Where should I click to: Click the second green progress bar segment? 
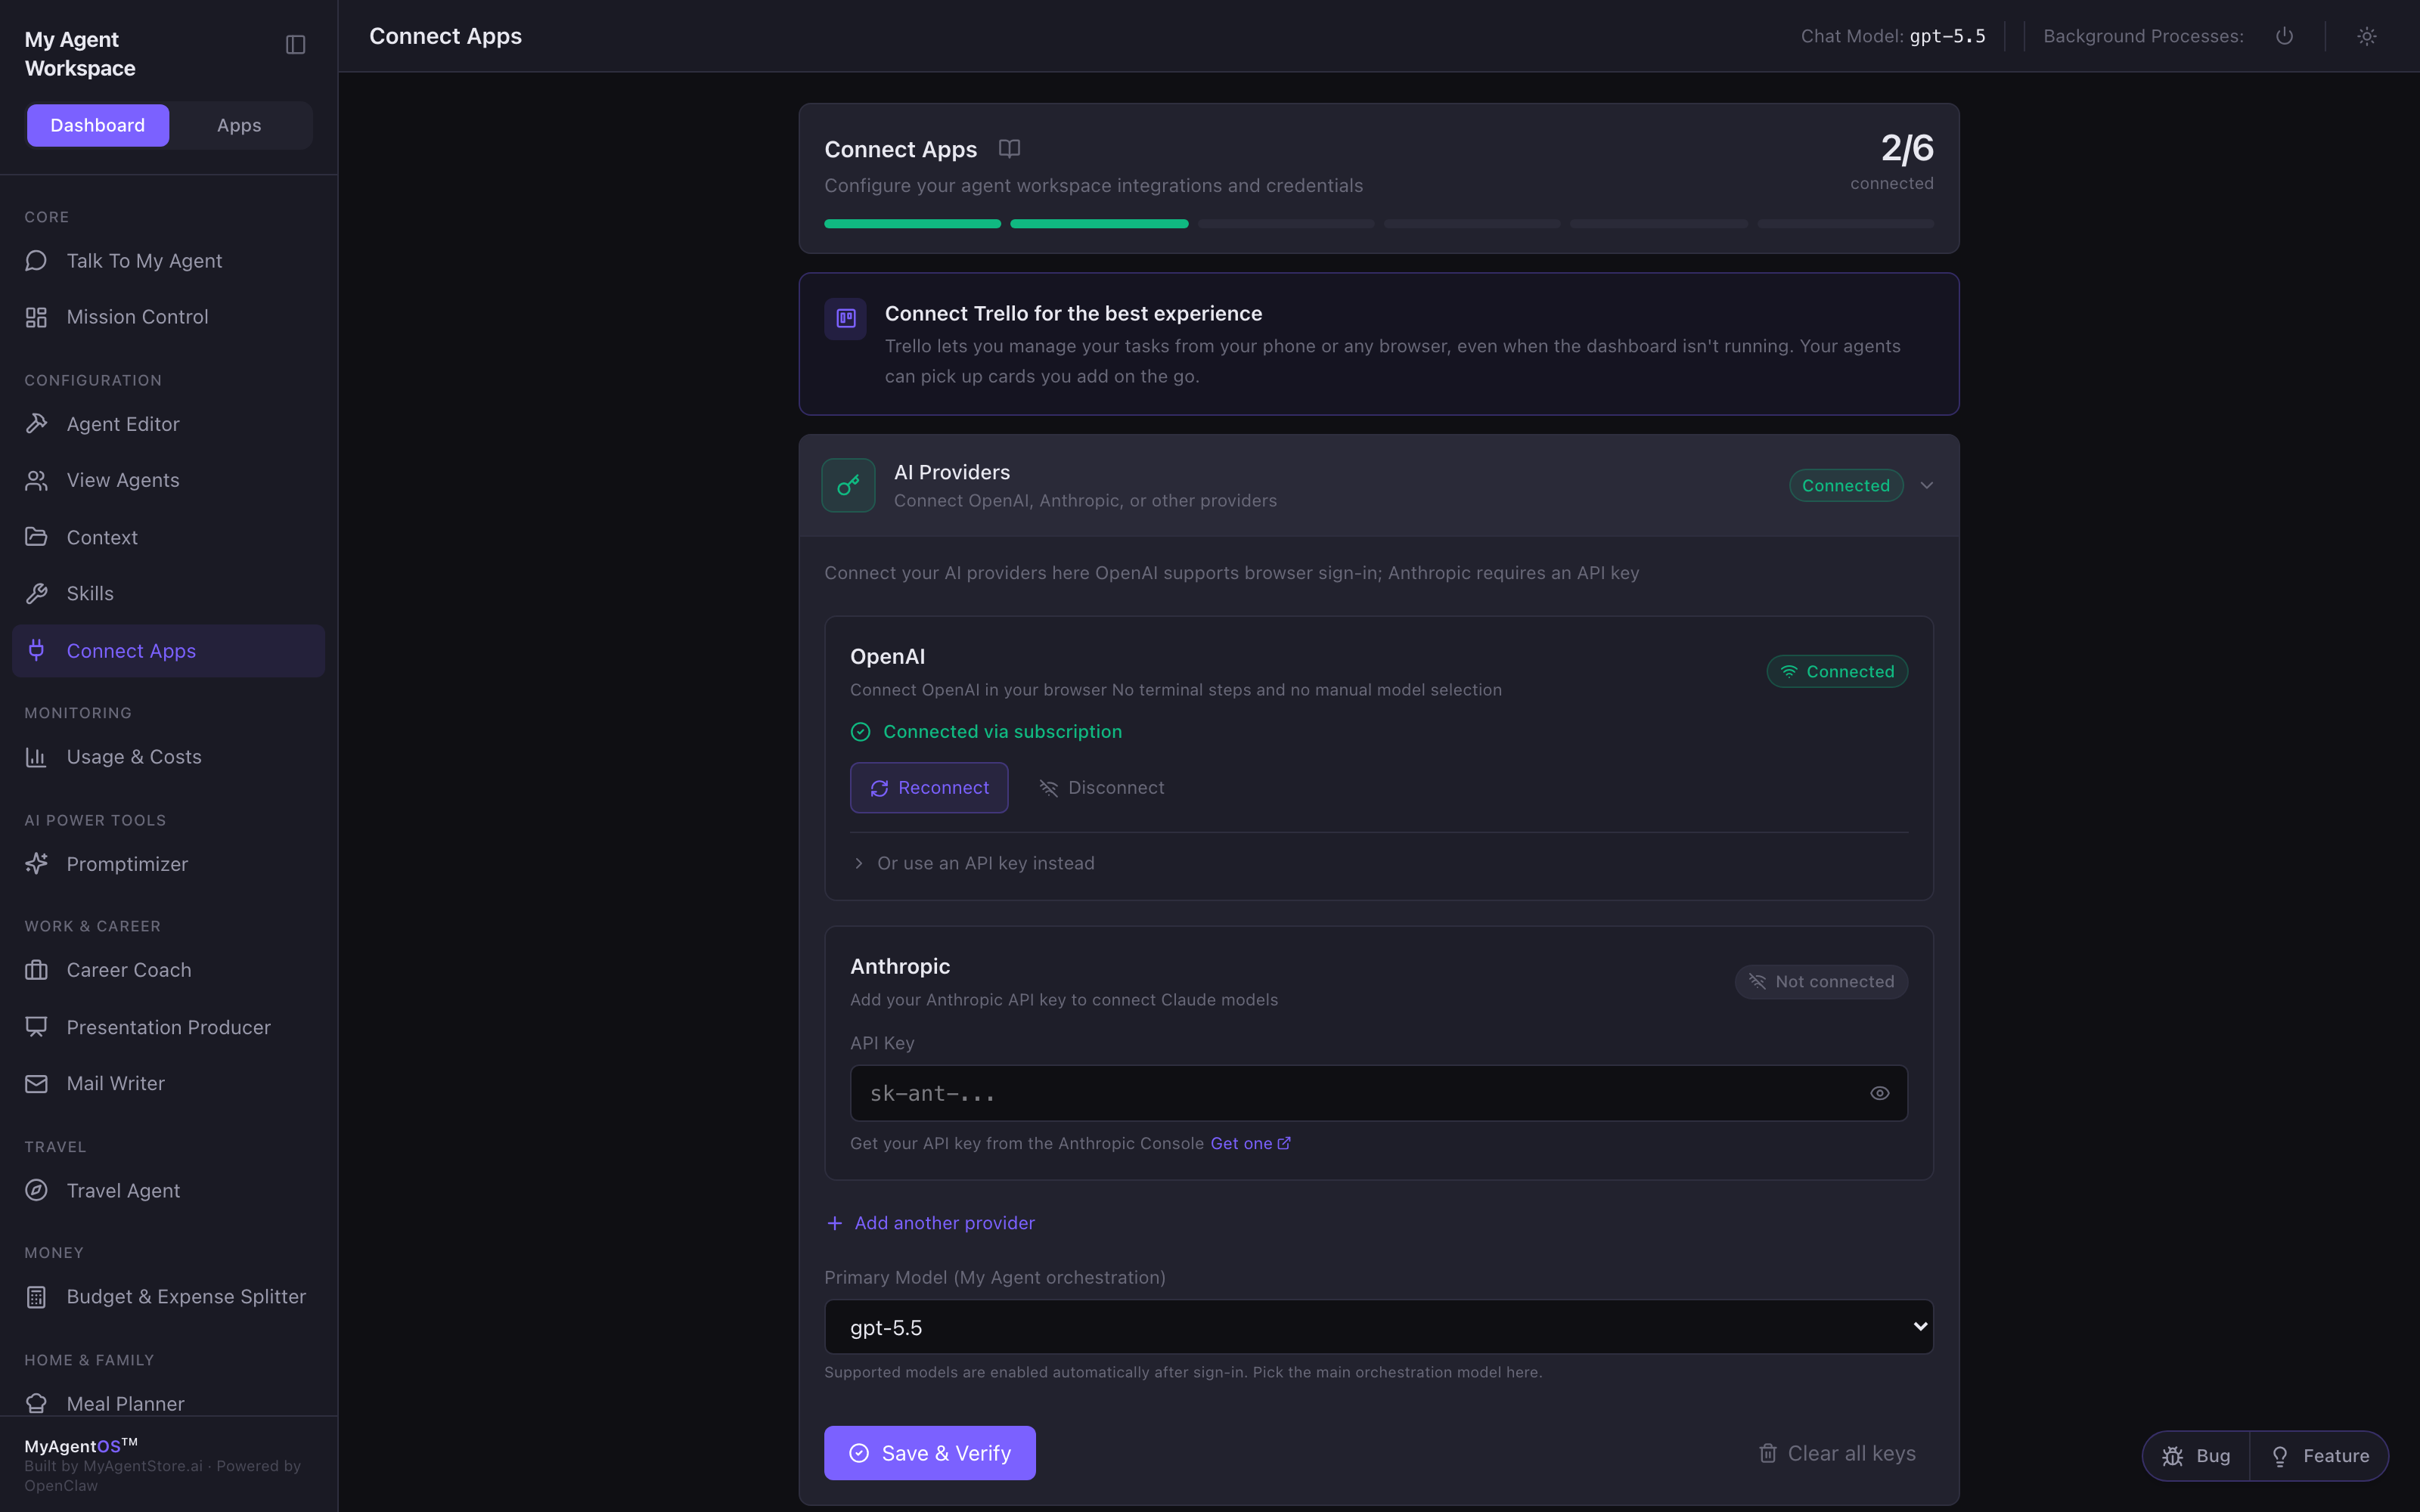click(1099, 224)
